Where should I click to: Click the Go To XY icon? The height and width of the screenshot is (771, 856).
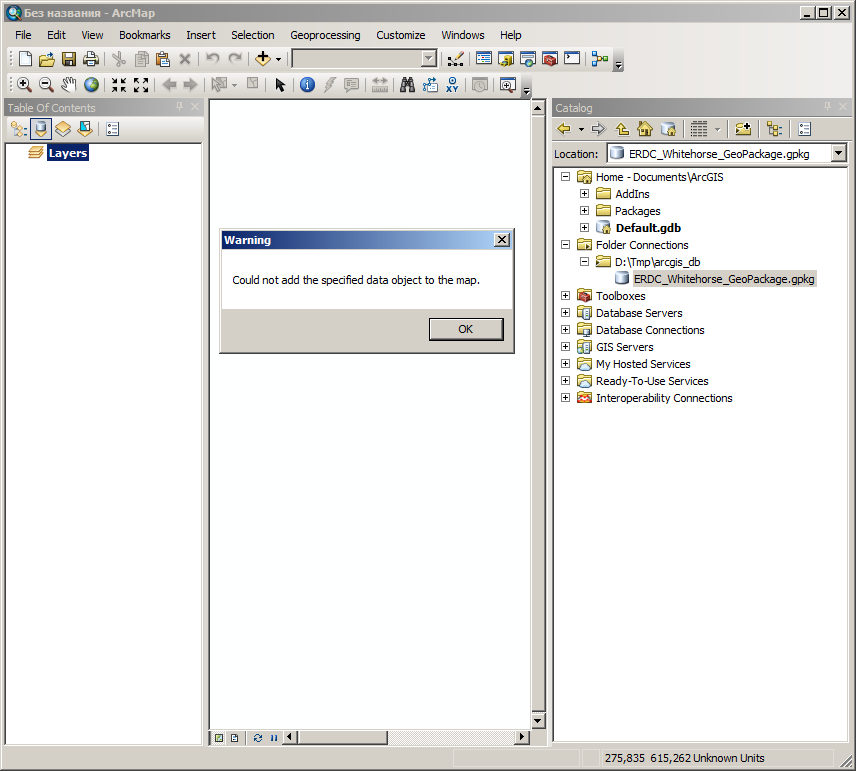pos(453,85)
